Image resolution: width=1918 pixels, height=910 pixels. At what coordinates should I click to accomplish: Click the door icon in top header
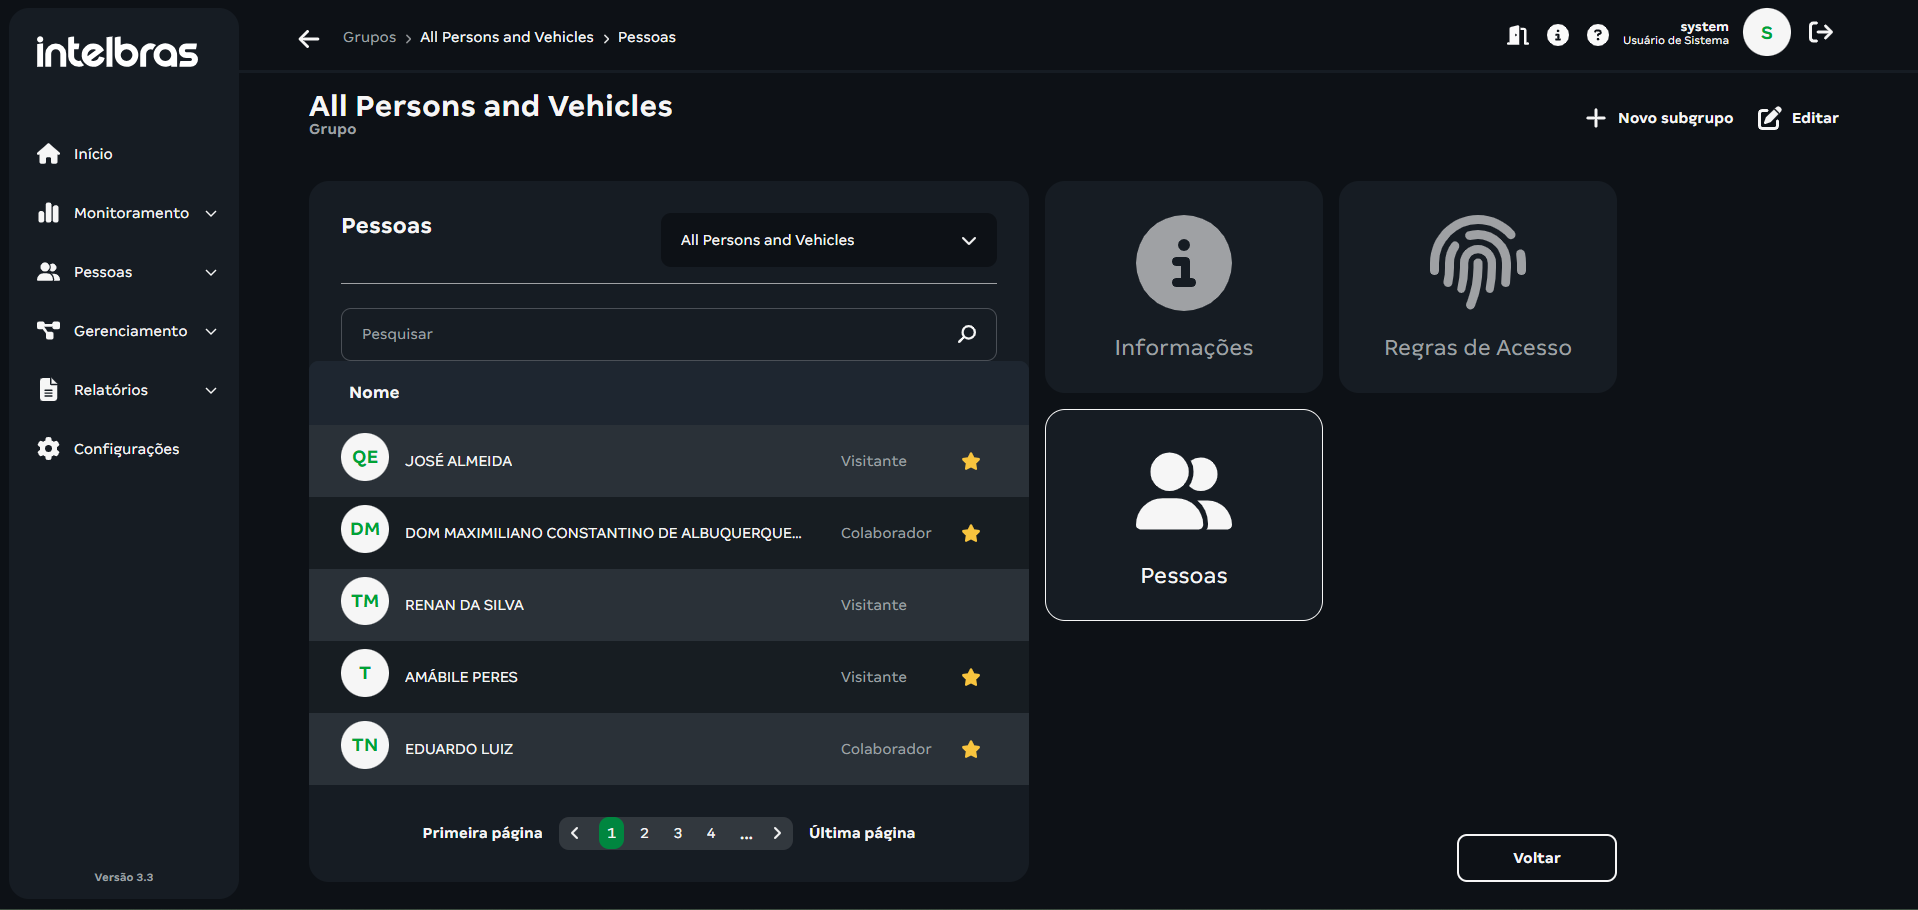[x=1517, y=36]
